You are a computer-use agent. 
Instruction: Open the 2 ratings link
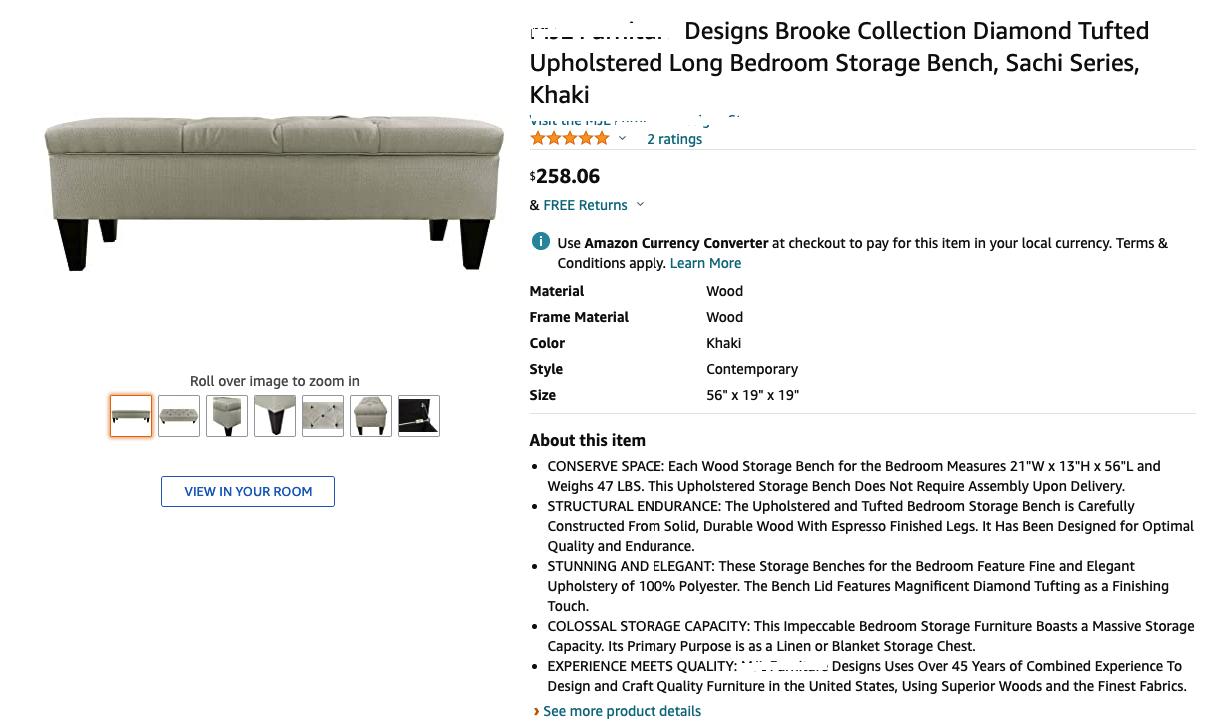pos(674,139)
